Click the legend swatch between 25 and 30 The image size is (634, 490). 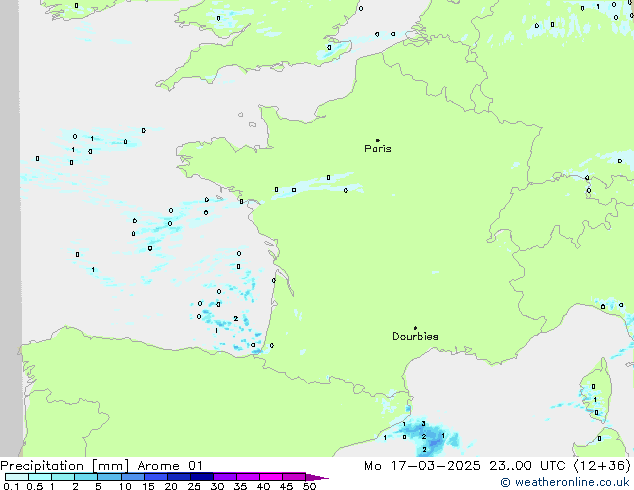tap(202, 477)
